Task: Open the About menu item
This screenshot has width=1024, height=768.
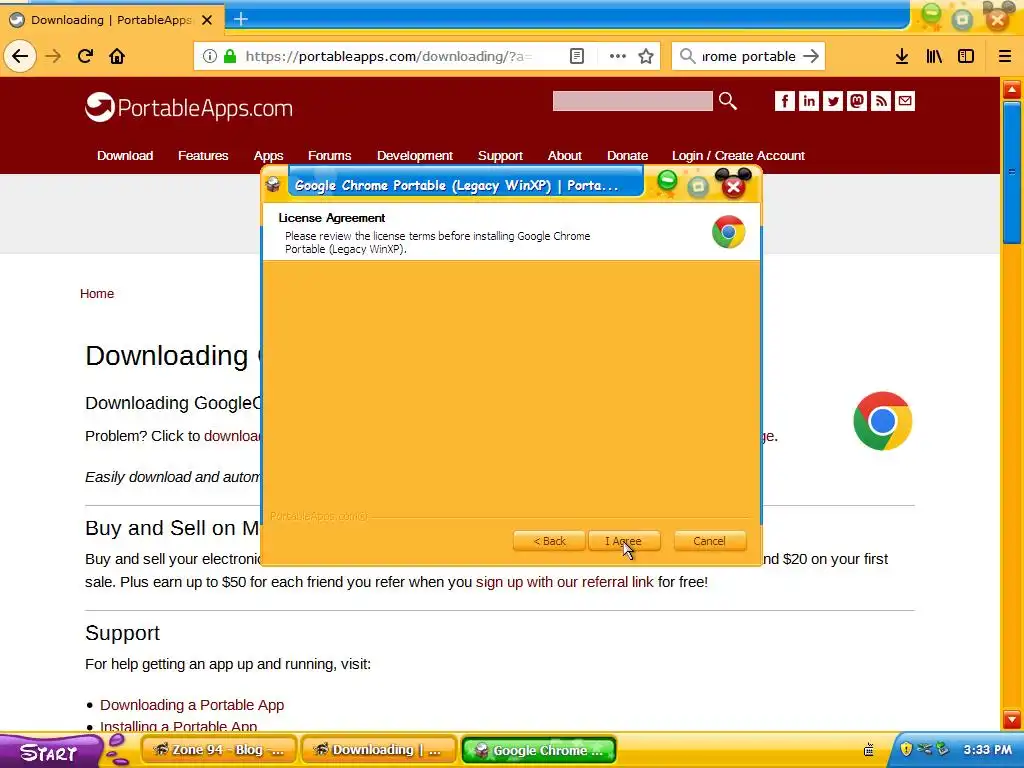Action: (564, 155)
